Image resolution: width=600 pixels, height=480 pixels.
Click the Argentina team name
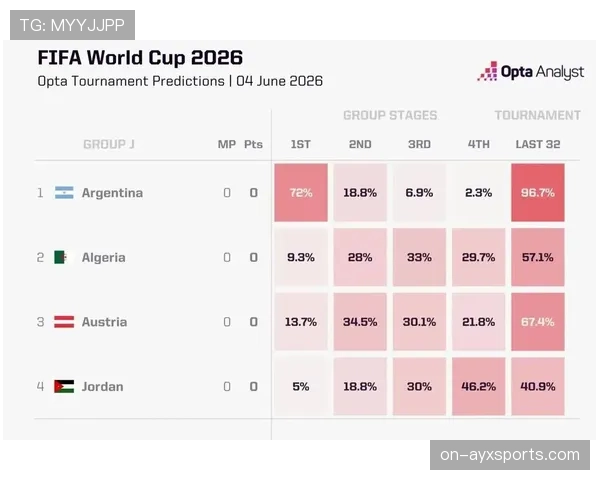[112, 193]
